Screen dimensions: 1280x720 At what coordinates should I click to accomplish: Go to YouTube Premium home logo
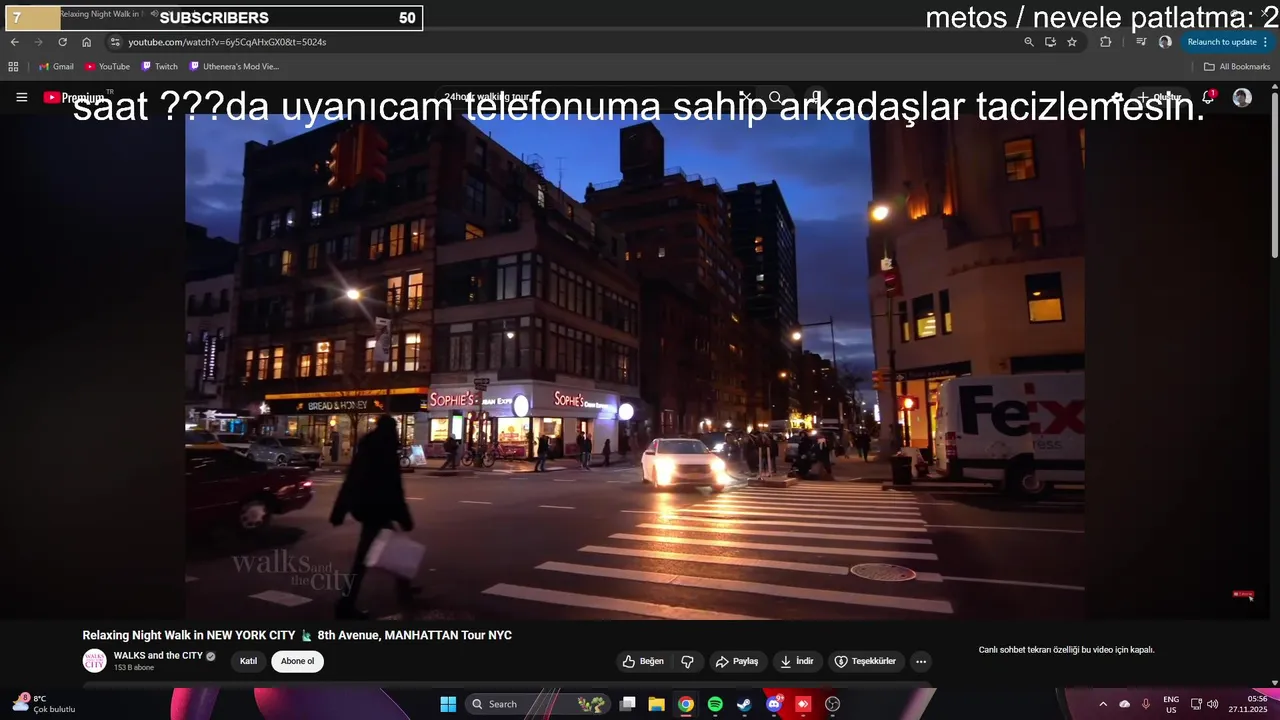coord(74,97)
